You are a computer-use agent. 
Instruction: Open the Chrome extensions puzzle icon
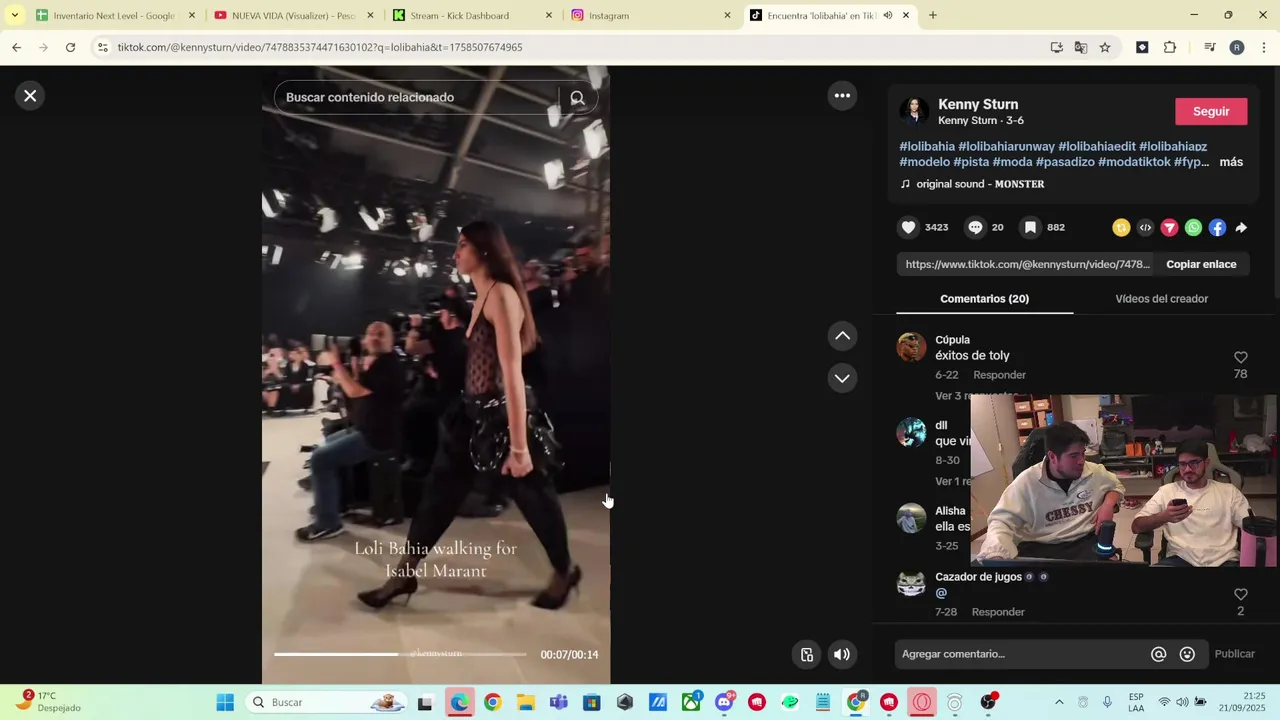point(1170,47)
